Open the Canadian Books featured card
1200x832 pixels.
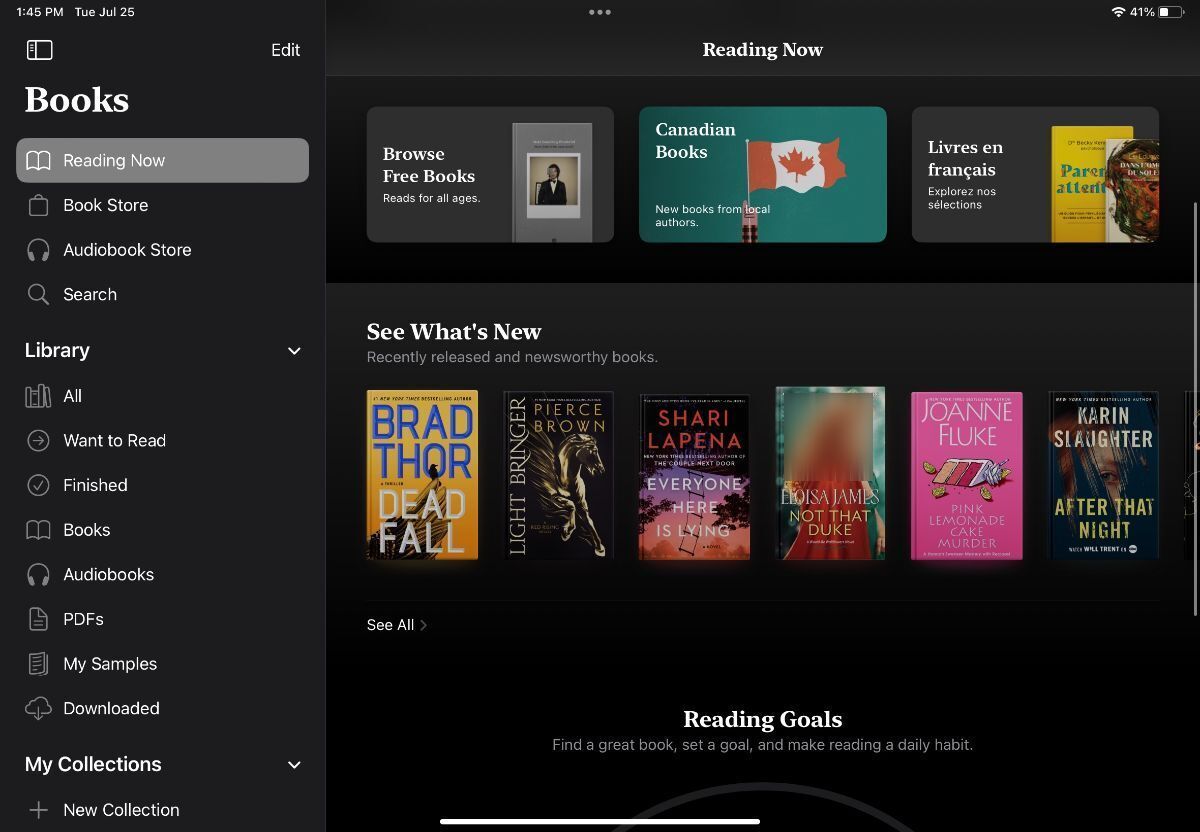coord(762,174)
